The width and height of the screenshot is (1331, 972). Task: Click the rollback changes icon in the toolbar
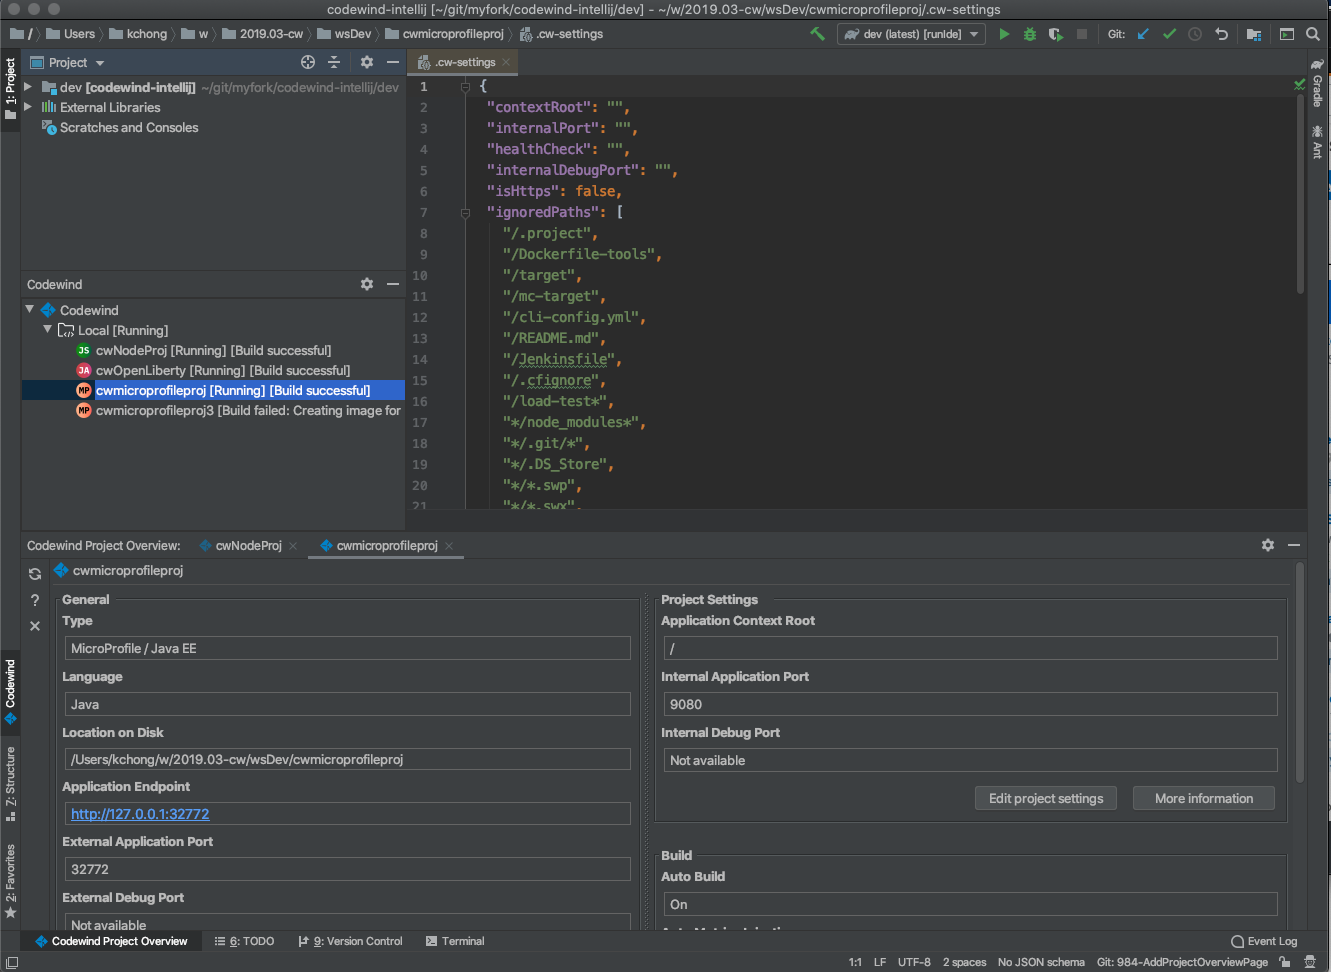1220,33
